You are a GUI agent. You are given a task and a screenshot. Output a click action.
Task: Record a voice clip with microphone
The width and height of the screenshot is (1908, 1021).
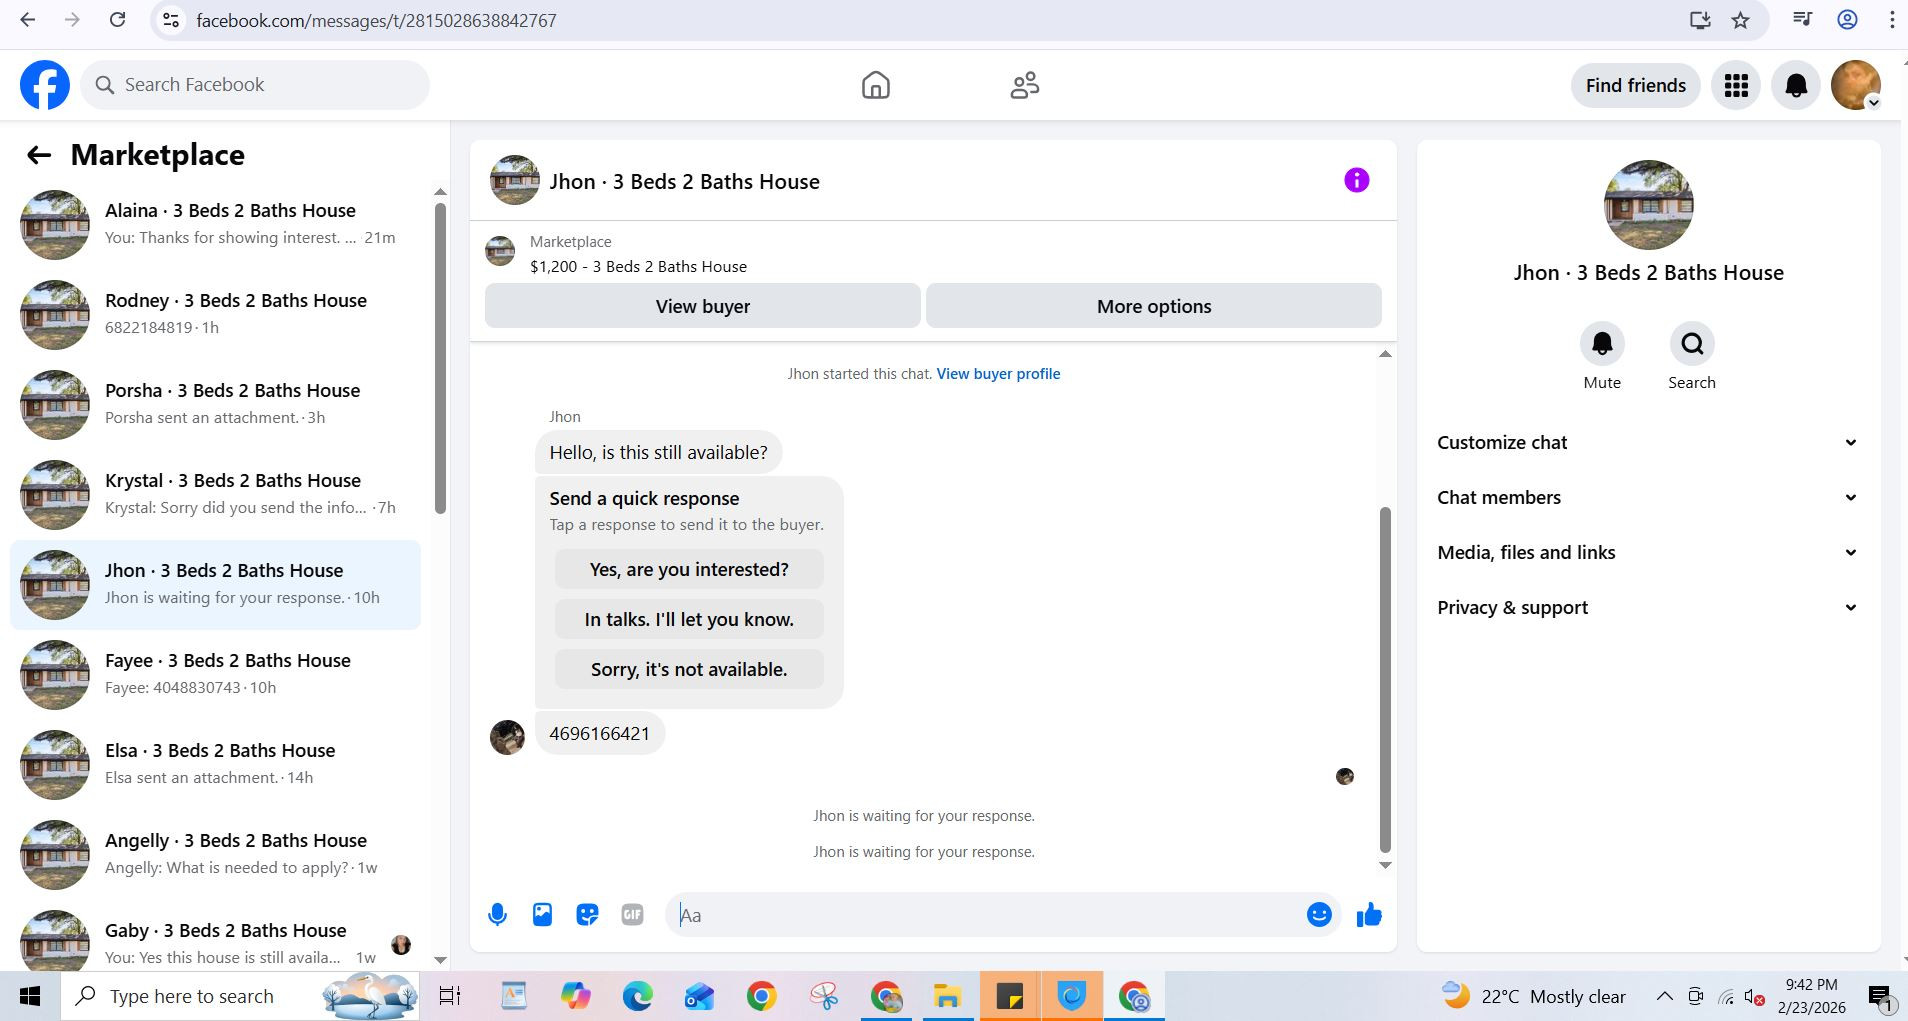[497, 914]
